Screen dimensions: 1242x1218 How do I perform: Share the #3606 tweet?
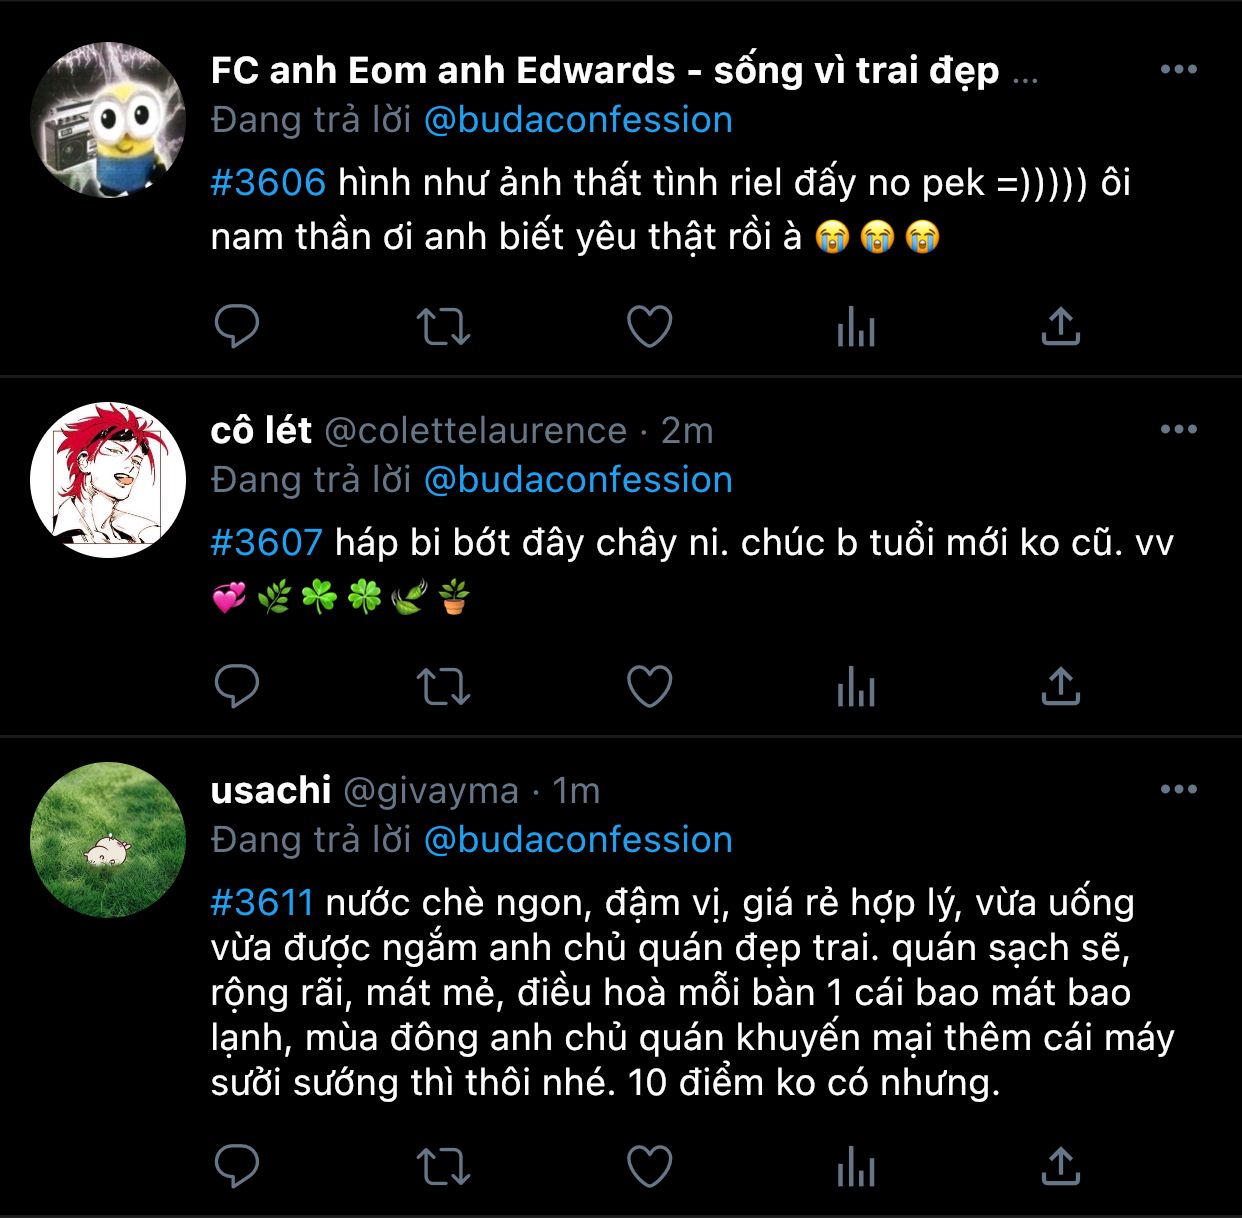(x=1061, y=326)
